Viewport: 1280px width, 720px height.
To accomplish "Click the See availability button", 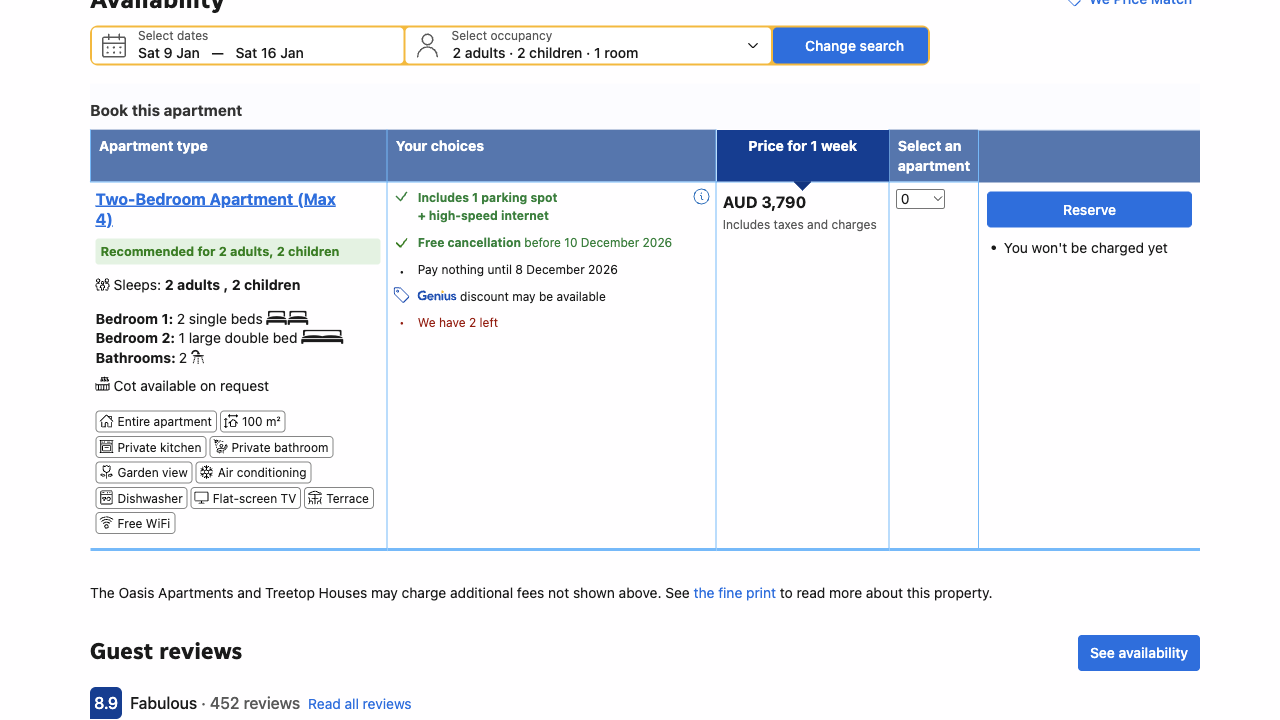I will [x=1139, y=653].
